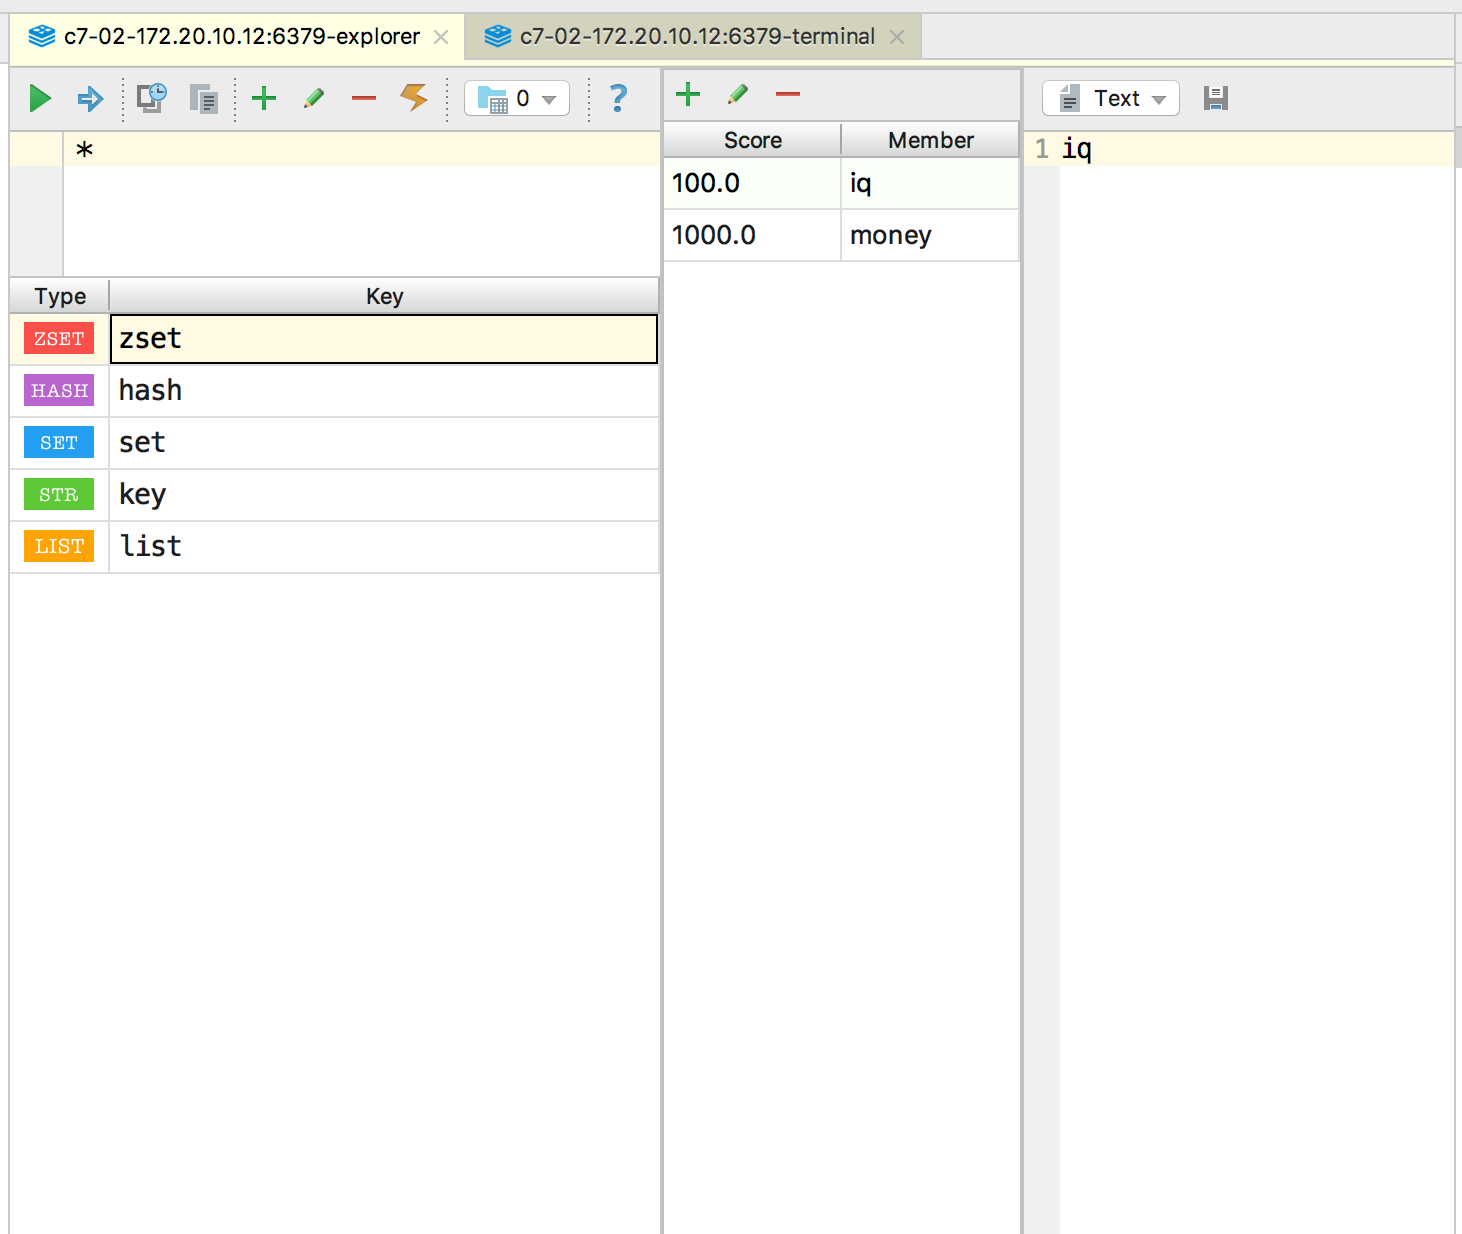Open the Text format dropdown
The height and width of the screenshot is (1234, 1462).
[1111, 98]
